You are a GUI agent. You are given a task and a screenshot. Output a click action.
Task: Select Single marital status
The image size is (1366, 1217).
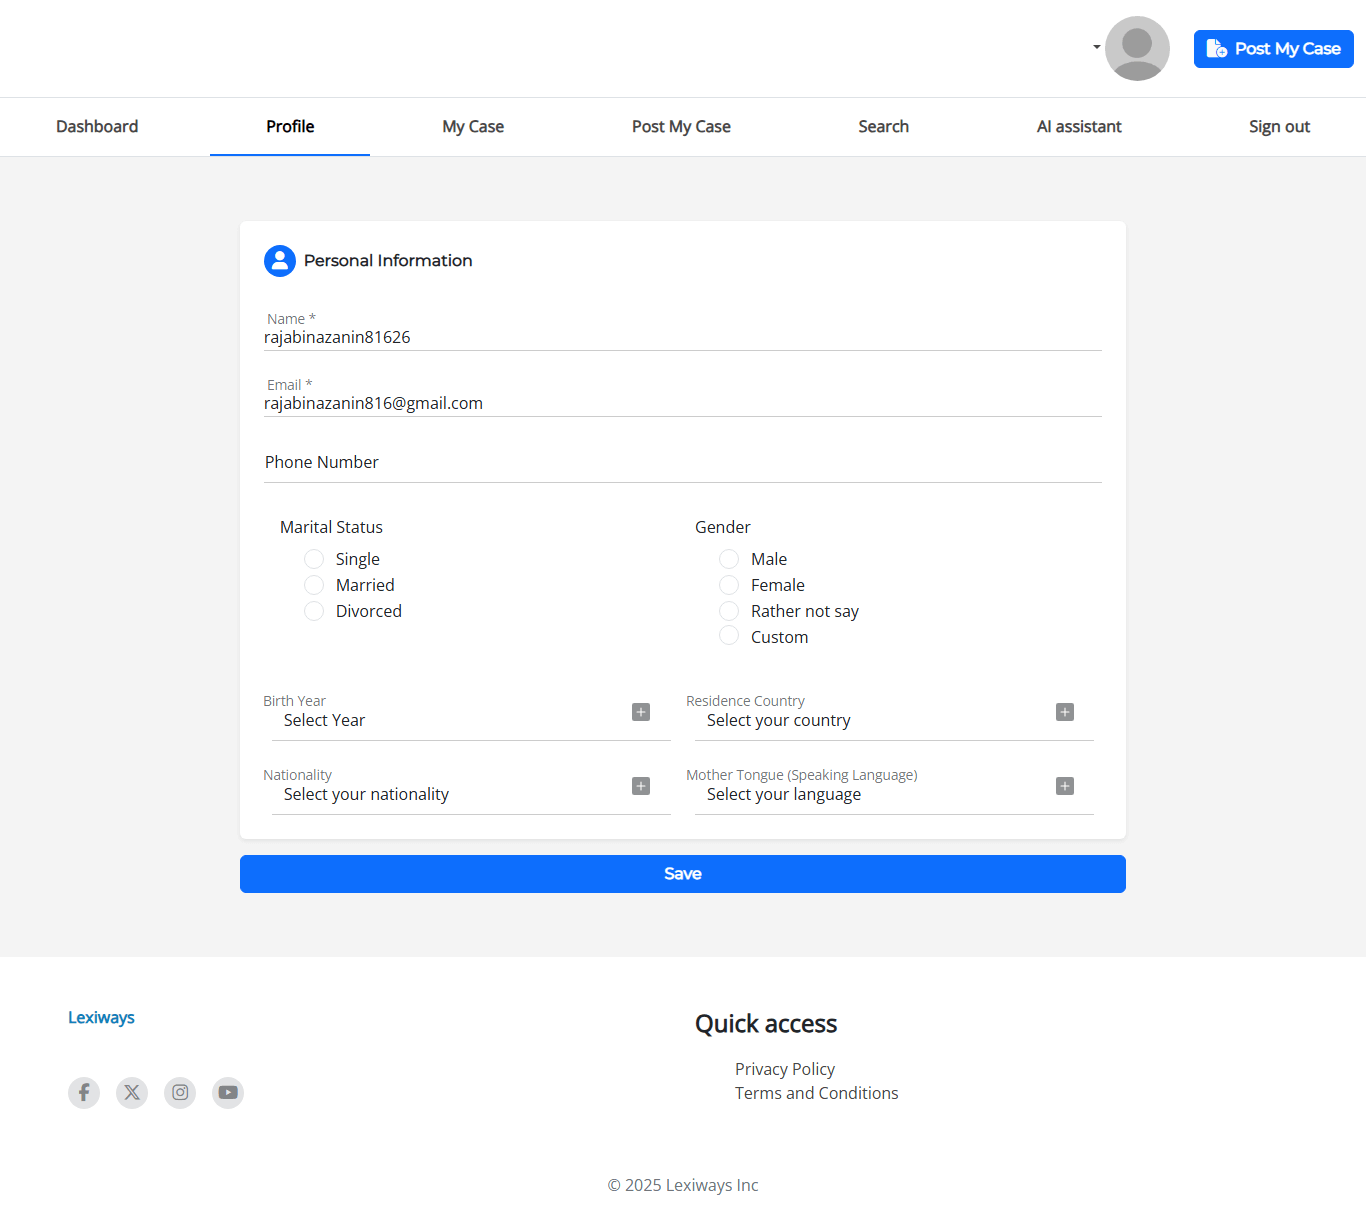(314, 559)
